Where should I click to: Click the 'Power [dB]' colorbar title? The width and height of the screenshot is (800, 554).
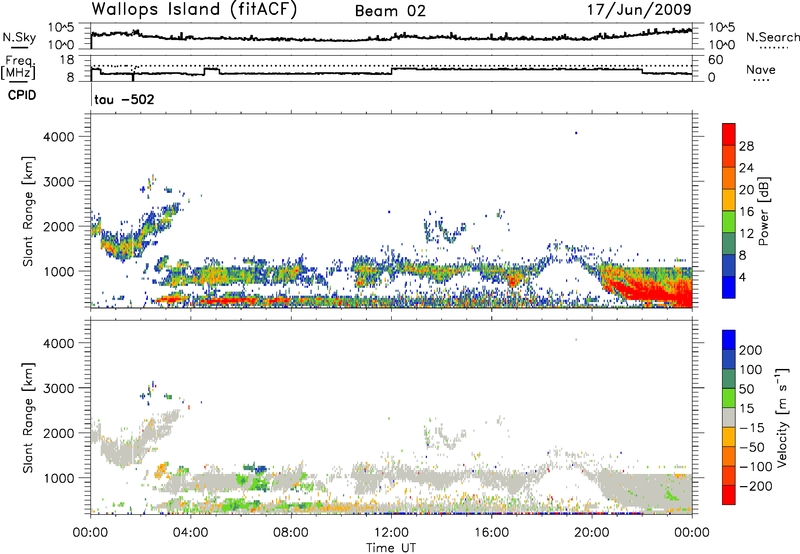click(x=763, y=211)
